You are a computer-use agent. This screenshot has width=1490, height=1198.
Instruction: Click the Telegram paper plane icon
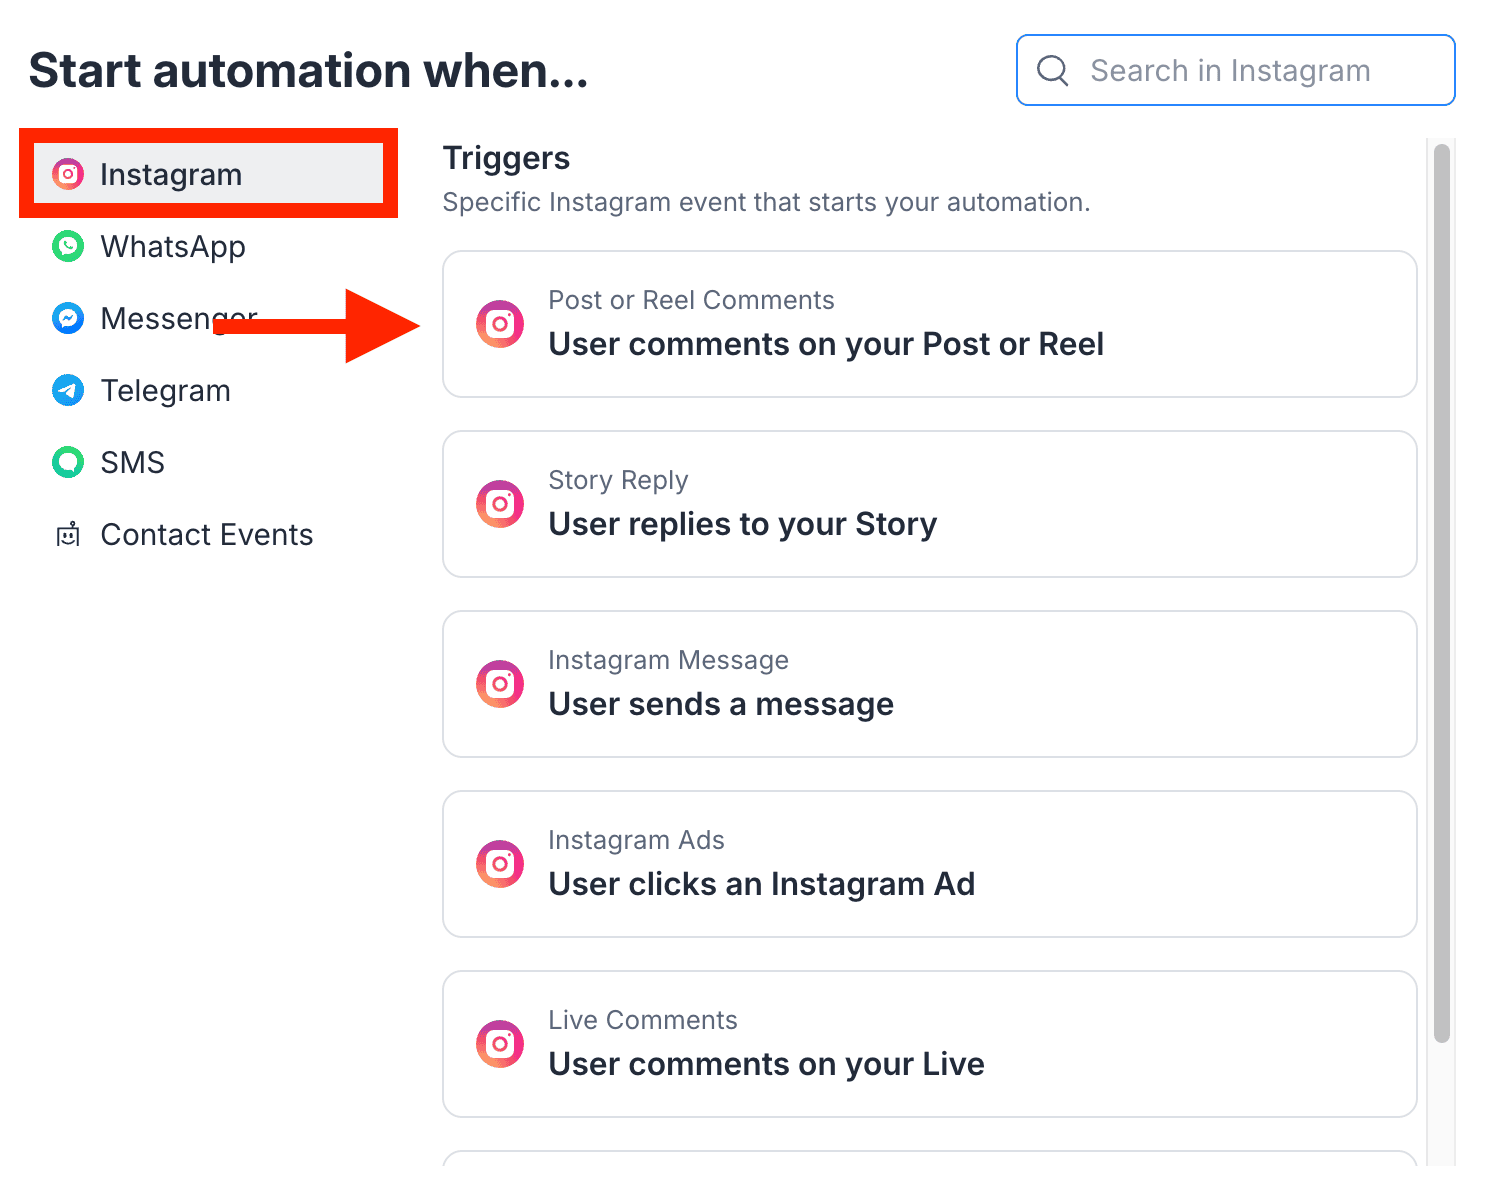point(68,390)
